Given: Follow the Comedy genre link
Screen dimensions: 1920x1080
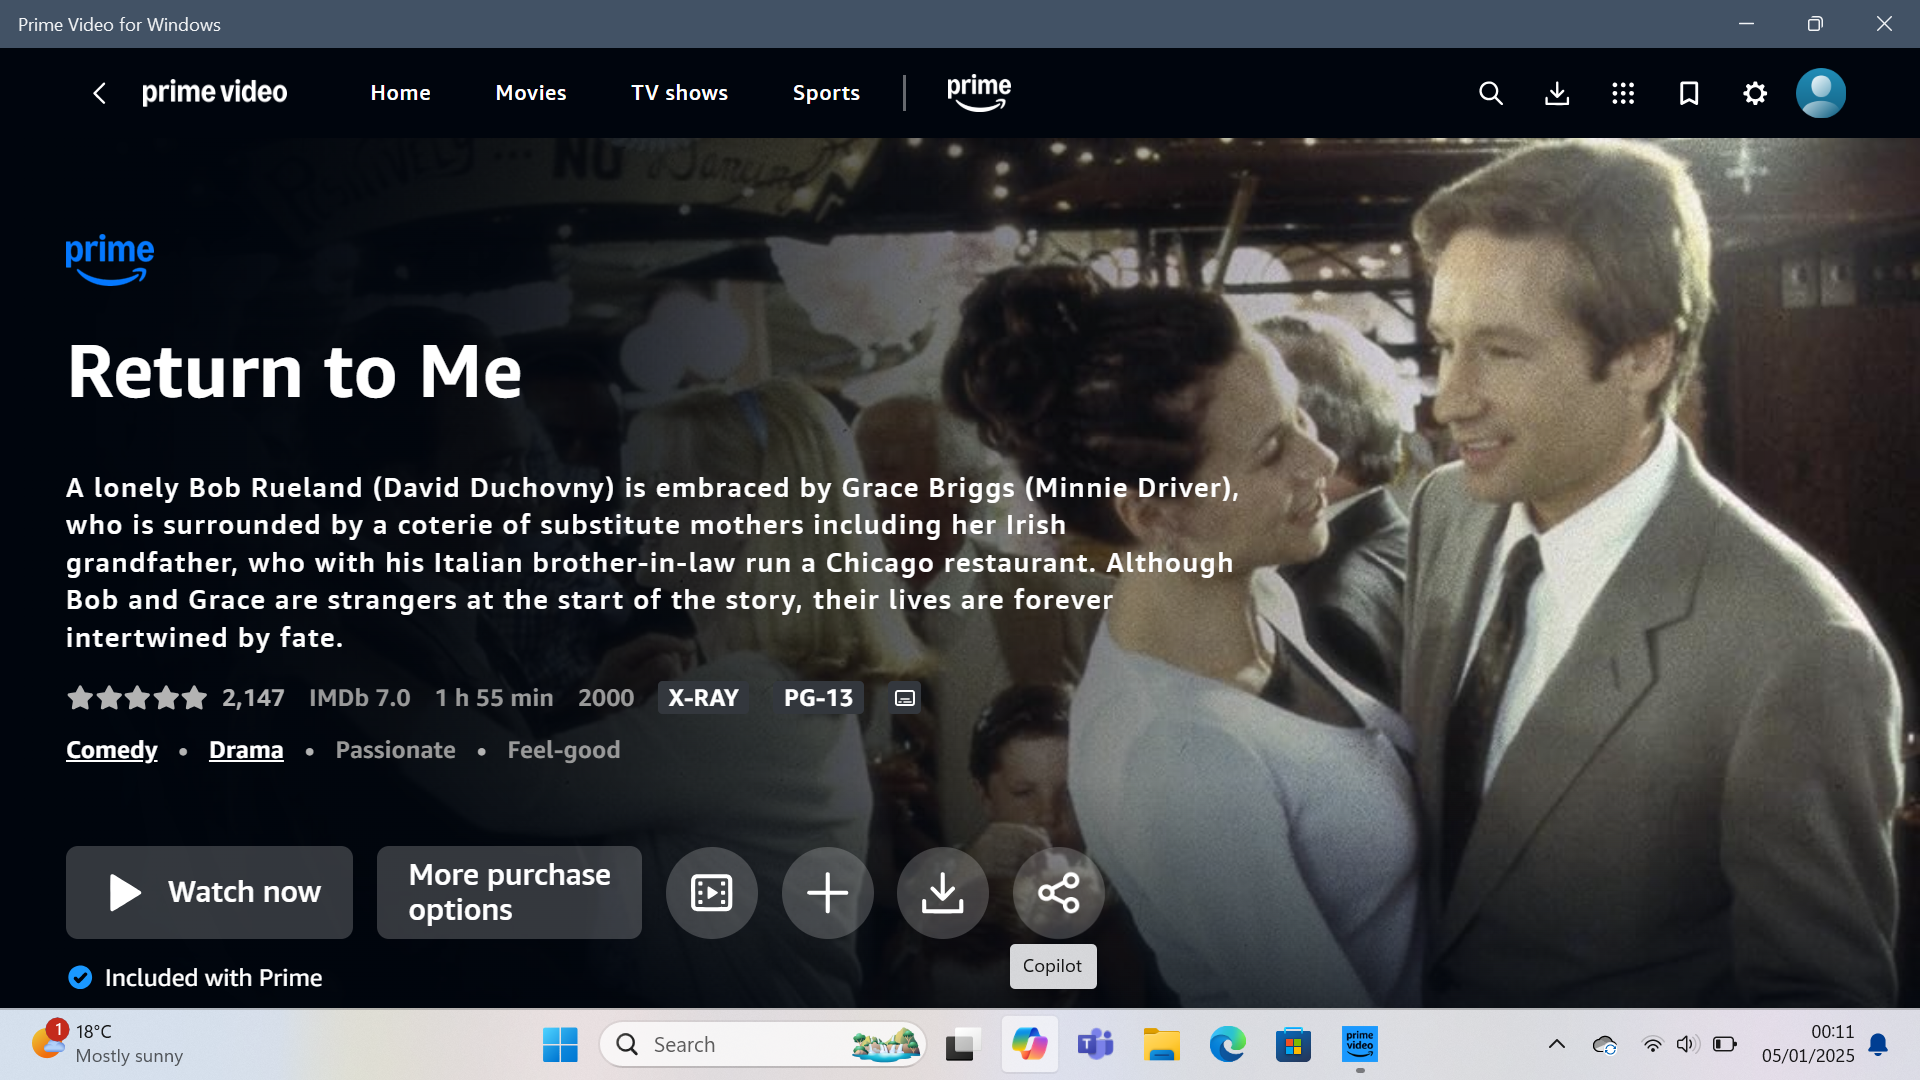Looking at the screenshot, I should pos(112,750).
